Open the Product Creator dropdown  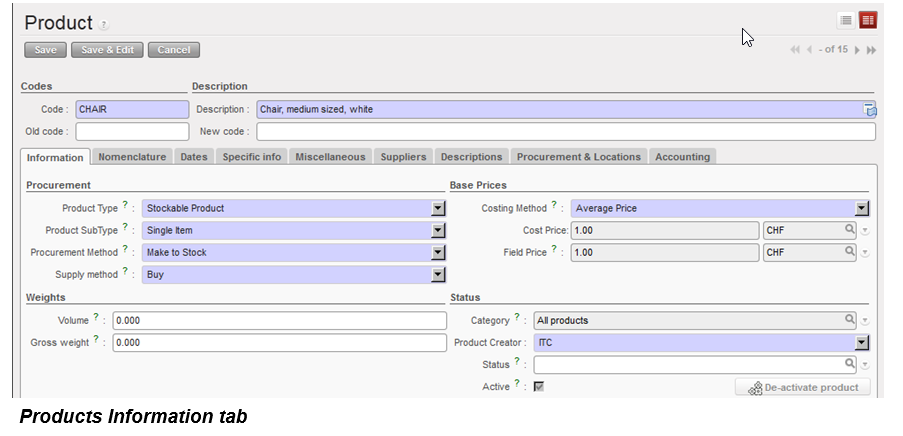tap(861, 342)
